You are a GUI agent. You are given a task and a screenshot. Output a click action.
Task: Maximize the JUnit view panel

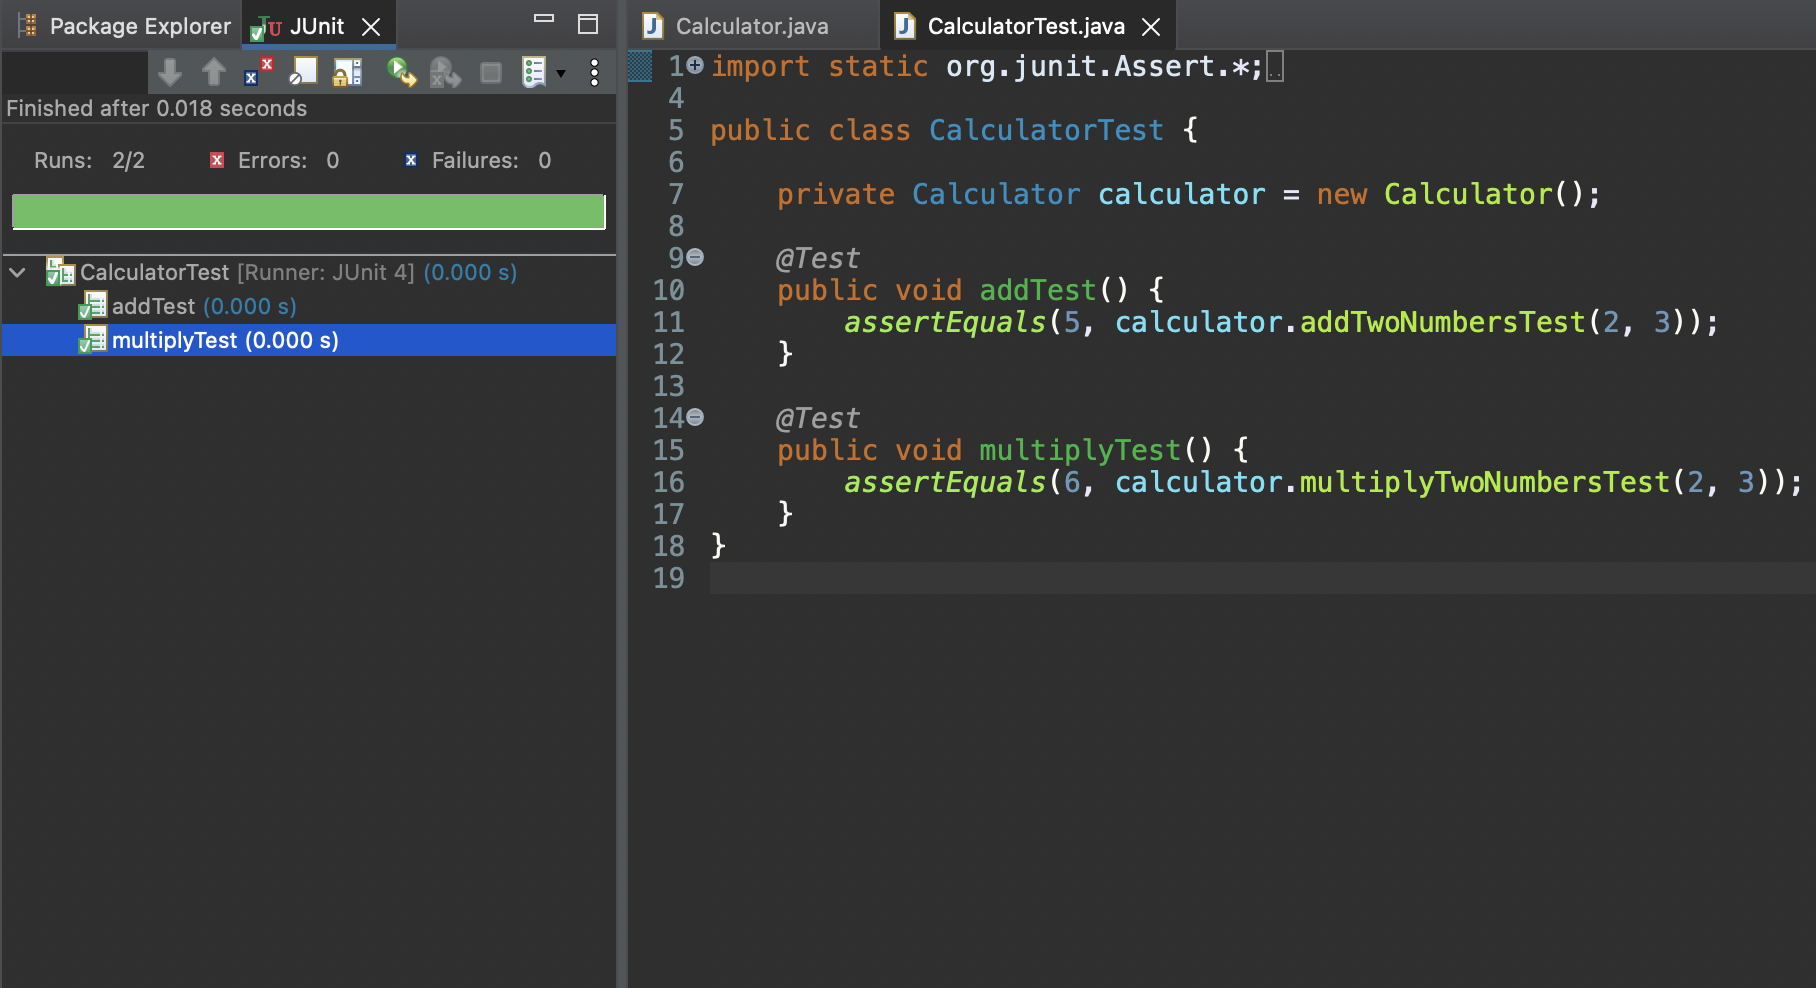[588, 24]
